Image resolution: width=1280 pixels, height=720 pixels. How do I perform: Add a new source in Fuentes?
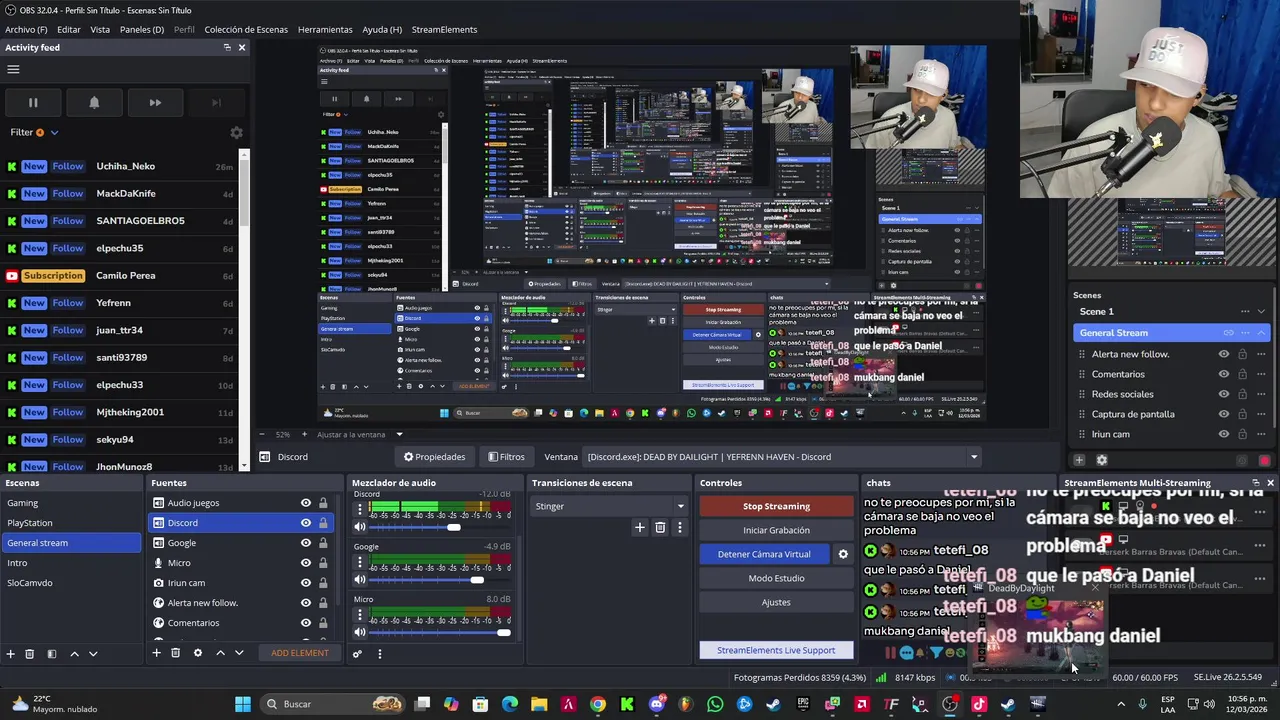pos(156,653)
